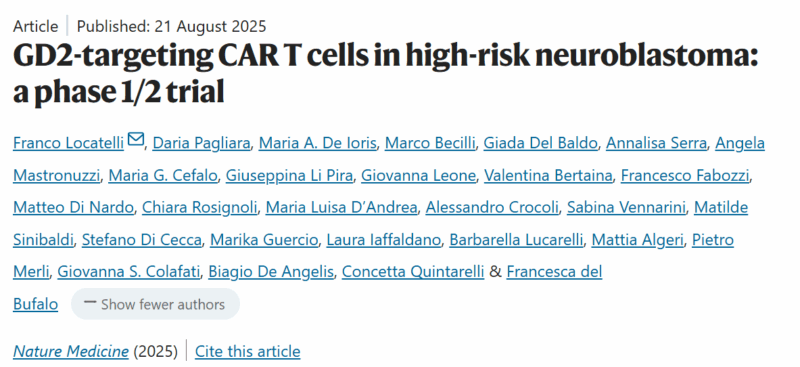This screenshot has height=367, width=800.
Task: Open Marco Becilli author link
Action: pos(430,143)
